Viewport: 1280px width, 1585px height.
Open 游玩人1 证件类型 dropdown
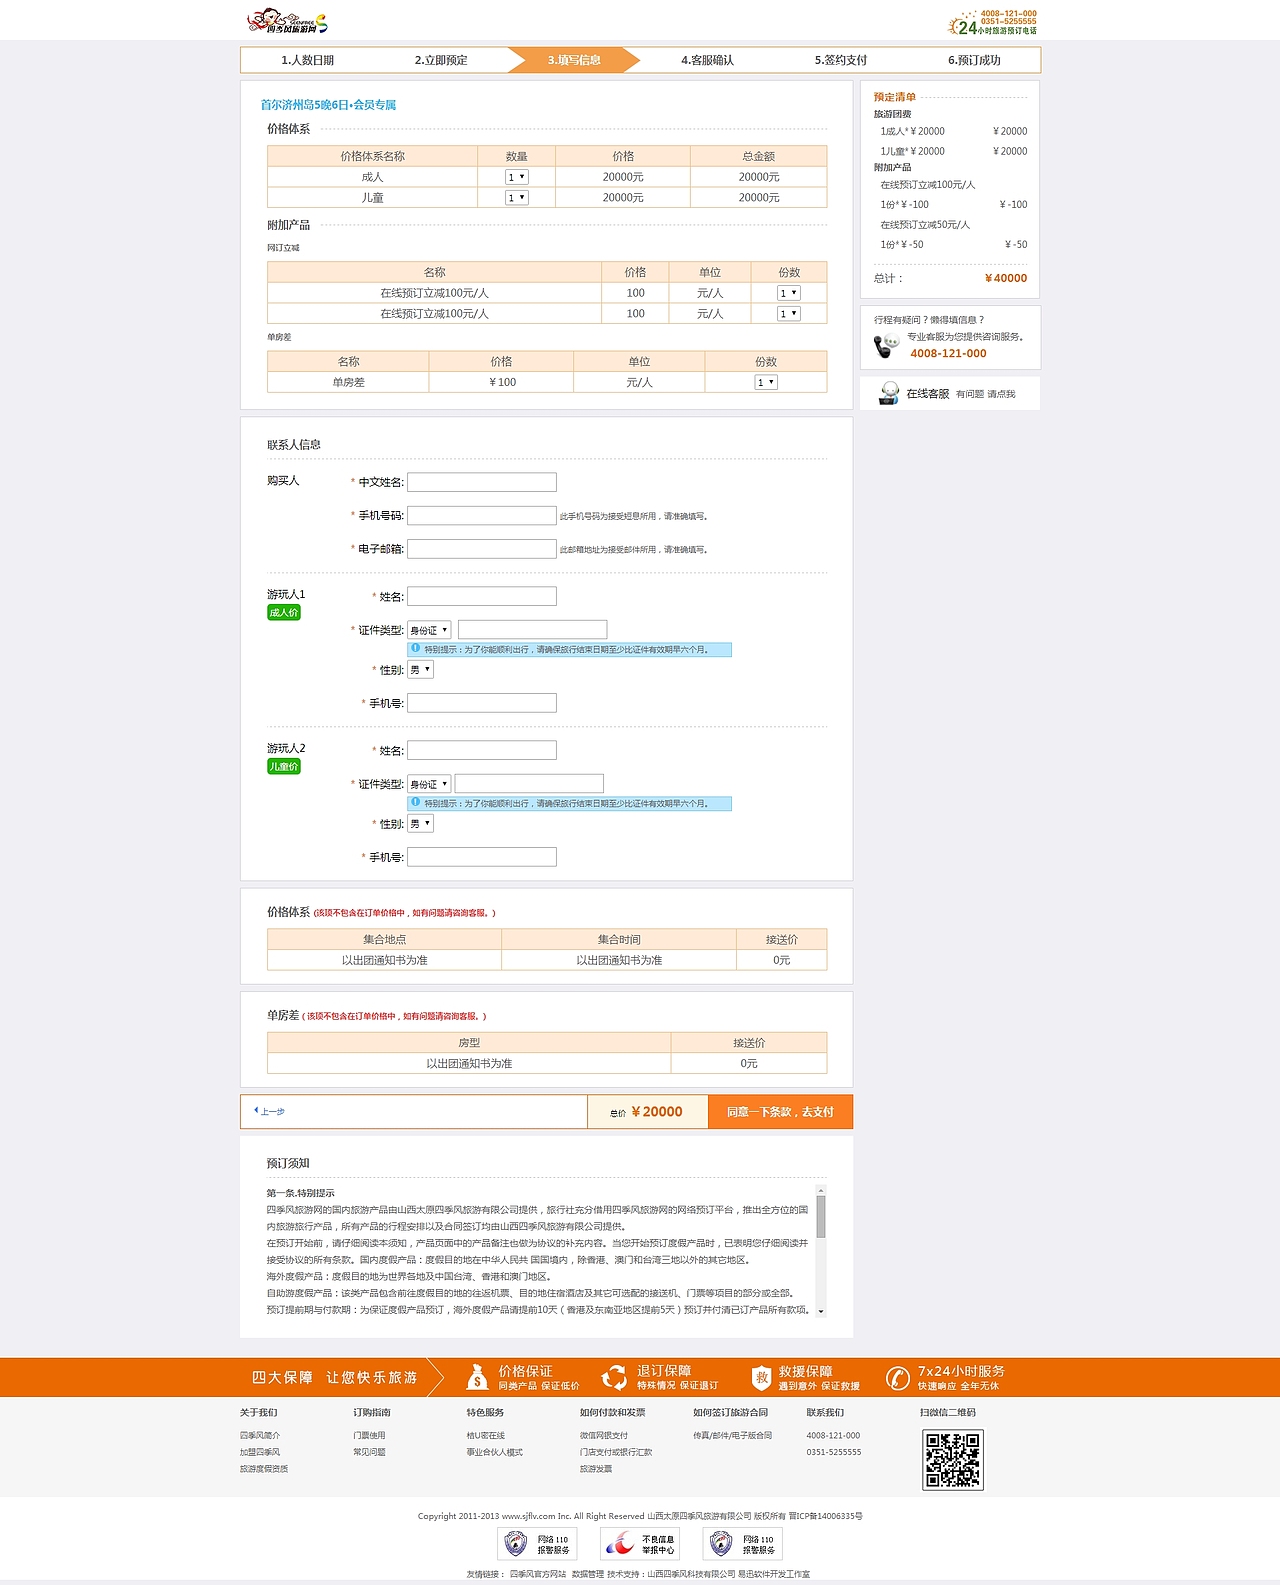click(x=430, y=630)
